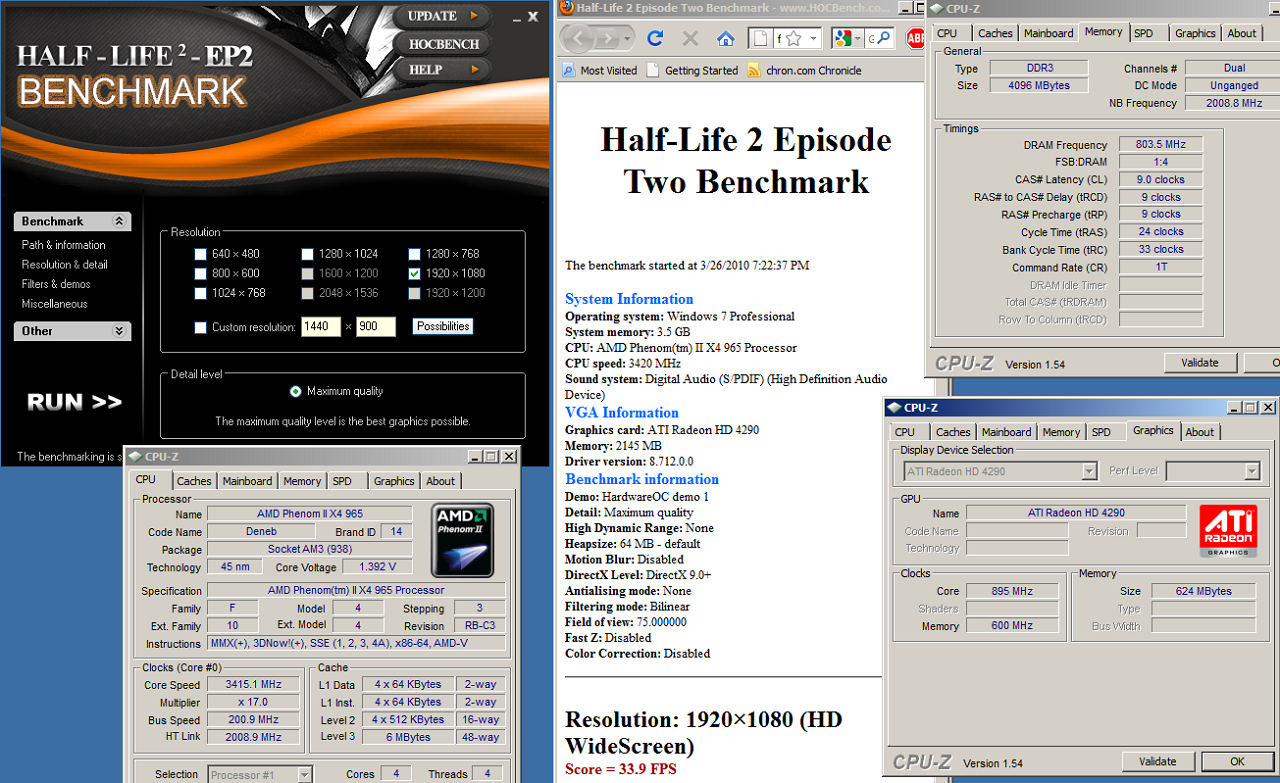1280x783 pixels.
Task: Expand the Other sidebar section
Action: [119, 331]
